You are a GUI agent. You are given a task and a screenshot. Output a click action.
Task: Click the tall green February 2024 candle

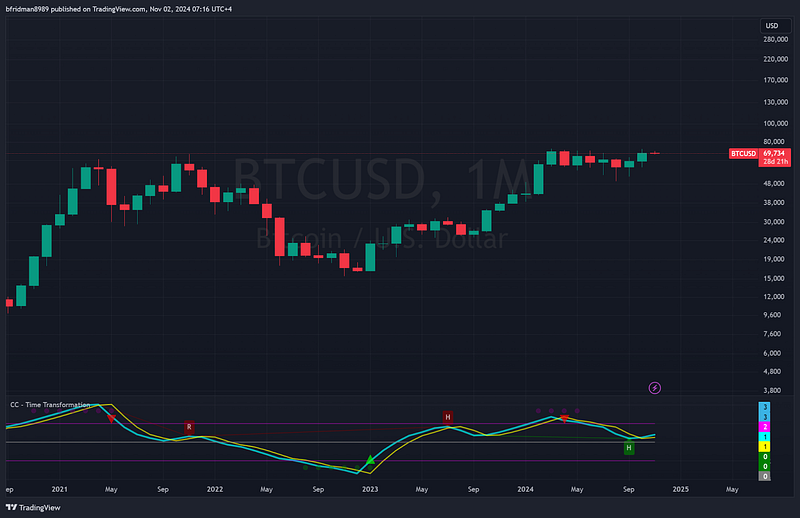click(538, 179)
